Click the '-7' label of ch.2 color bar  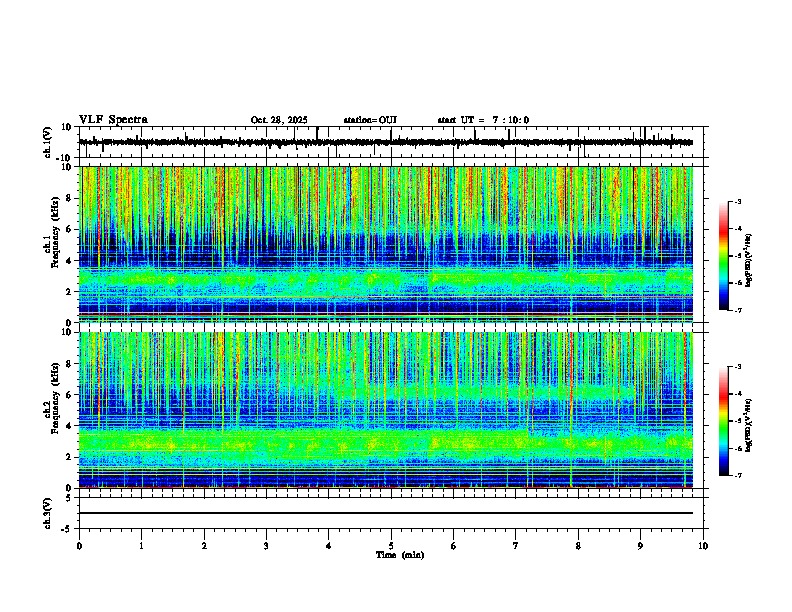(737, 476)
